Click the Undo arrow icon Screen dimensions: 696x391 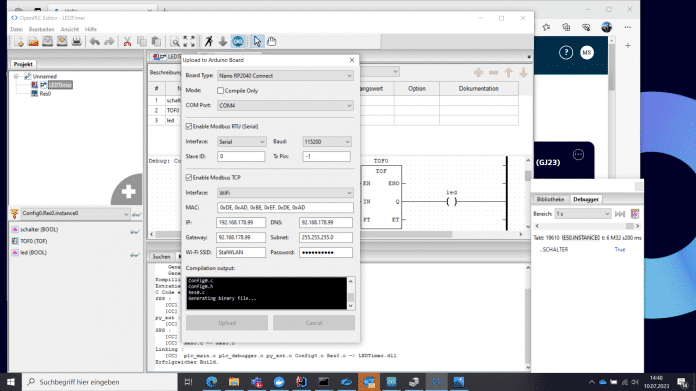95,42
